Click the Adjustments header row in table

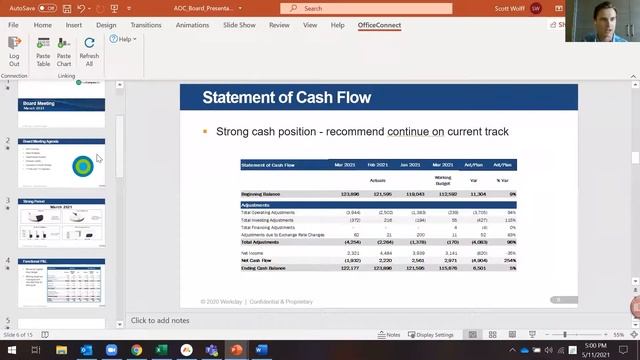pyautogui.click(x=378, y=205)
